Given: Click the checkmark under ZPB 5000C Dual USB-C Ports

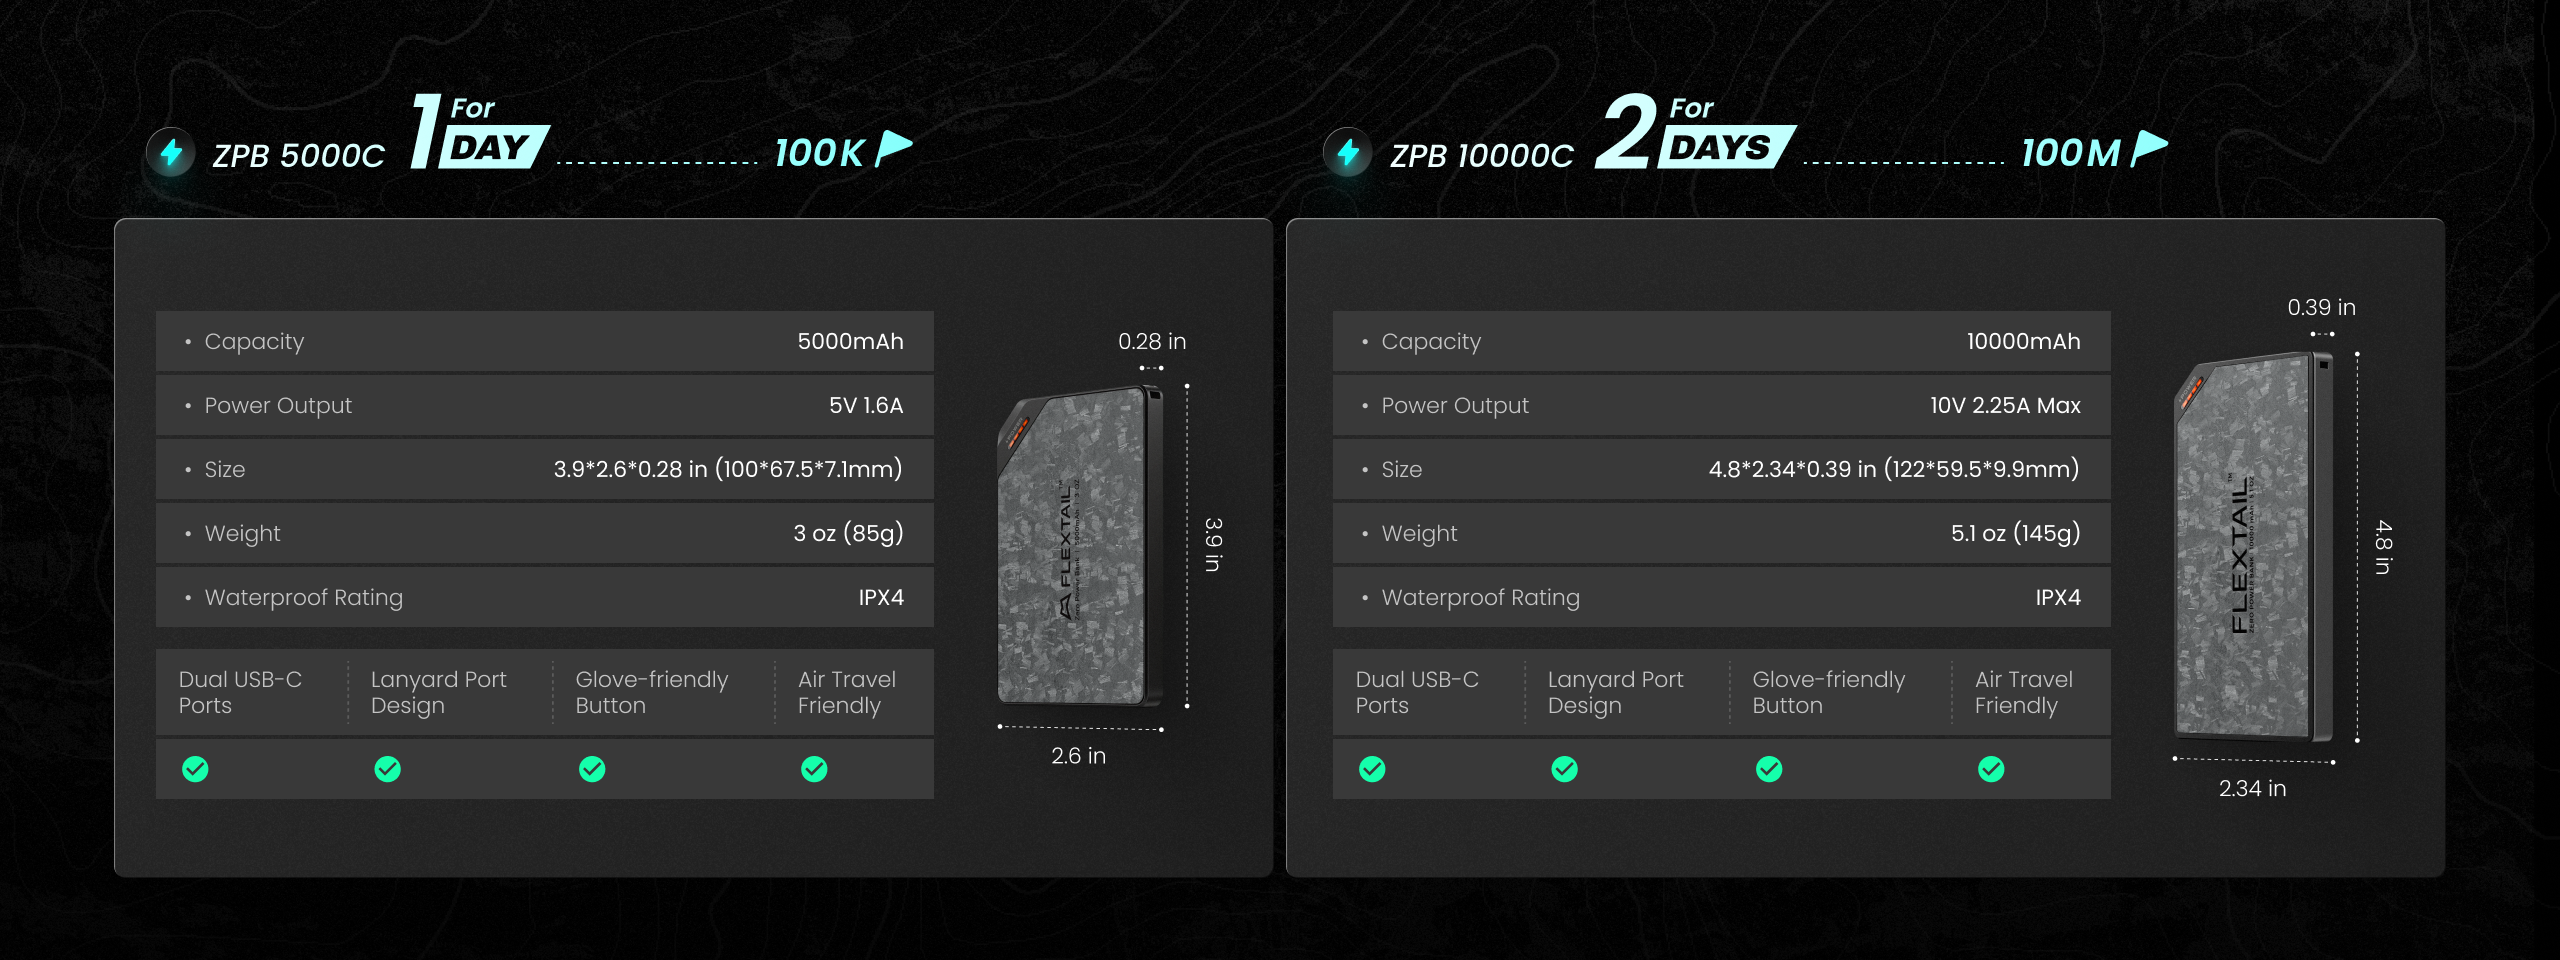Looking at the screenshot, I should pos(195,769).
